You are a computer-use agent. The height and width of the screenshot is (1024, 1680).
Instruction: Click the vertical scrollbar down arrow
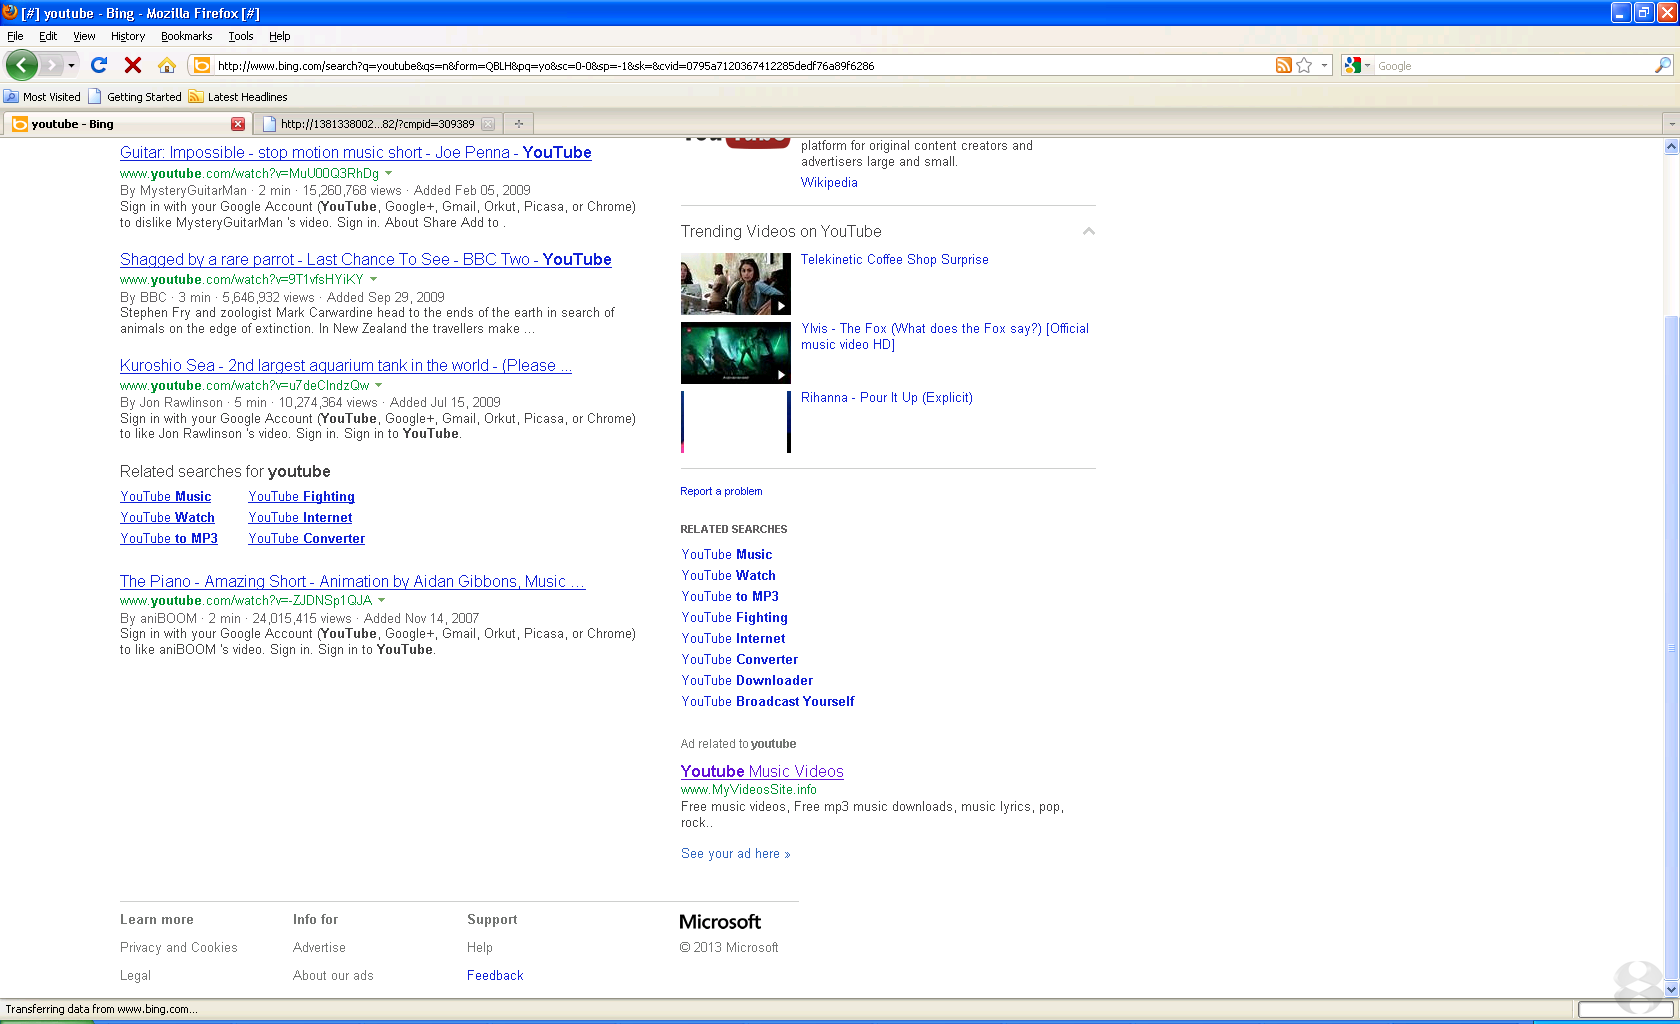coord(1671,989)
